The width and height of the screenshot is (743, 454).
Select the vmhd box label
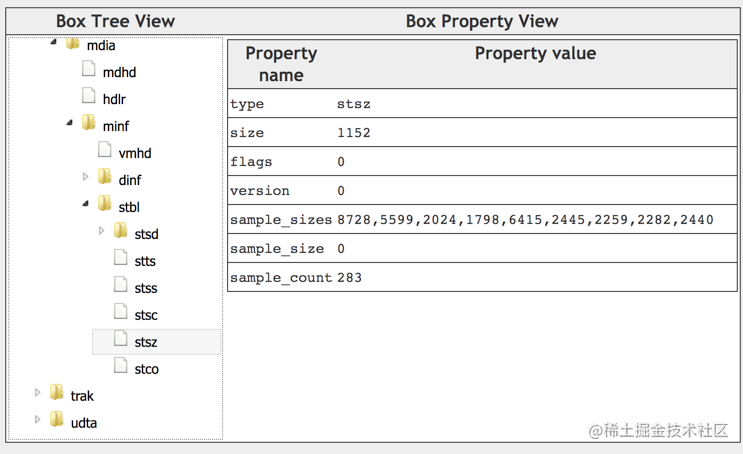pyautogui.click(x=135, y=154)
